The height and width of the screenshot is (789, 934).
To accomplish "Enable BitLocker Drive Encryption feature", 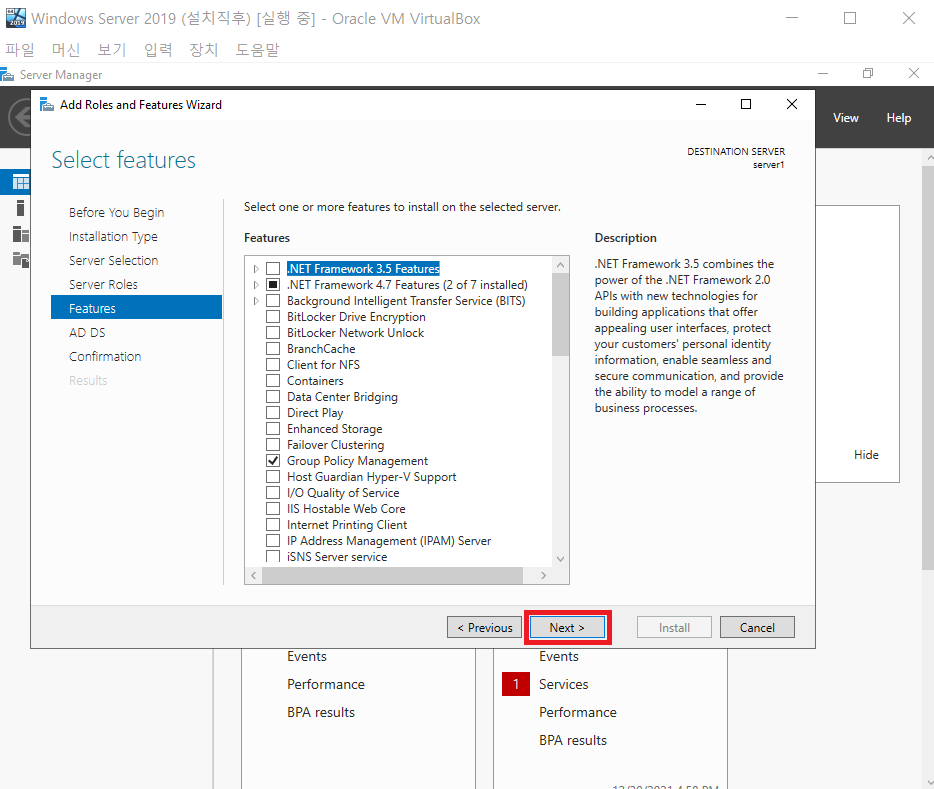I will 273,317.
